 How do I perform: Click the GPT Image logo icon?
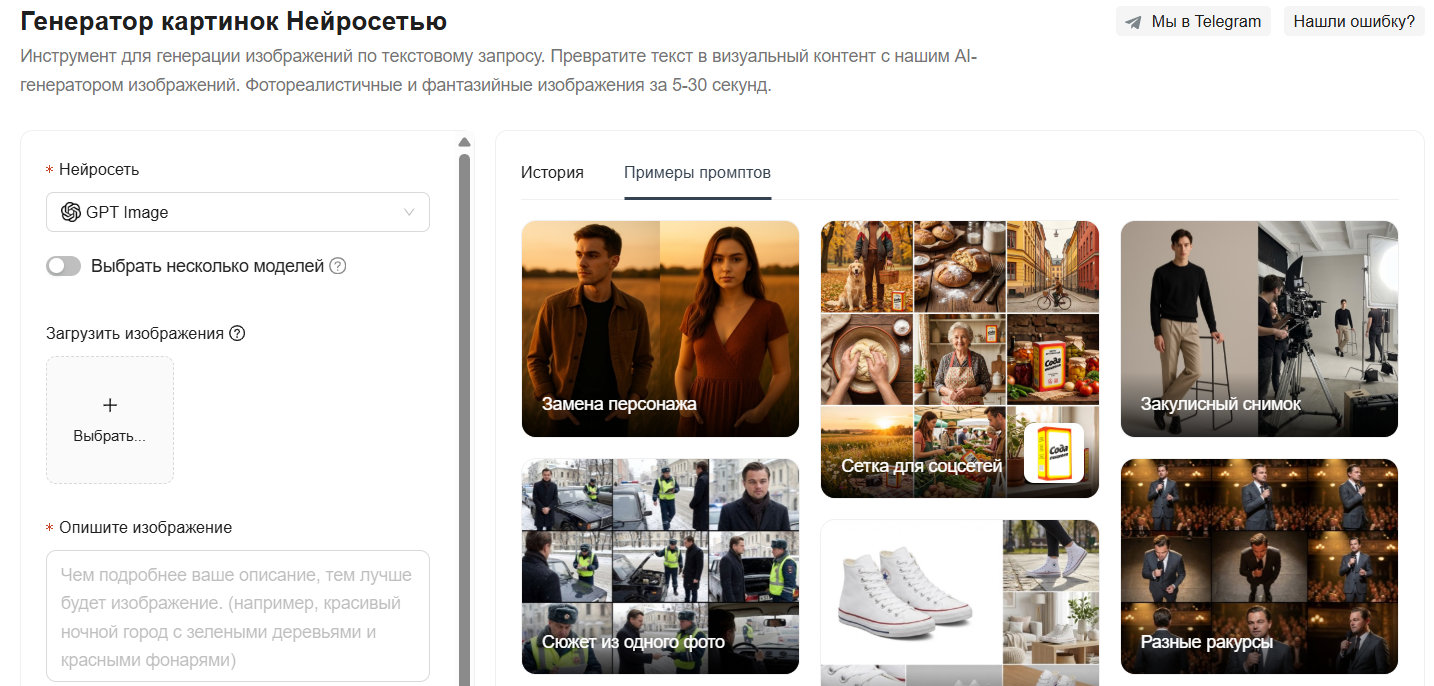click(x=71, y=212)
